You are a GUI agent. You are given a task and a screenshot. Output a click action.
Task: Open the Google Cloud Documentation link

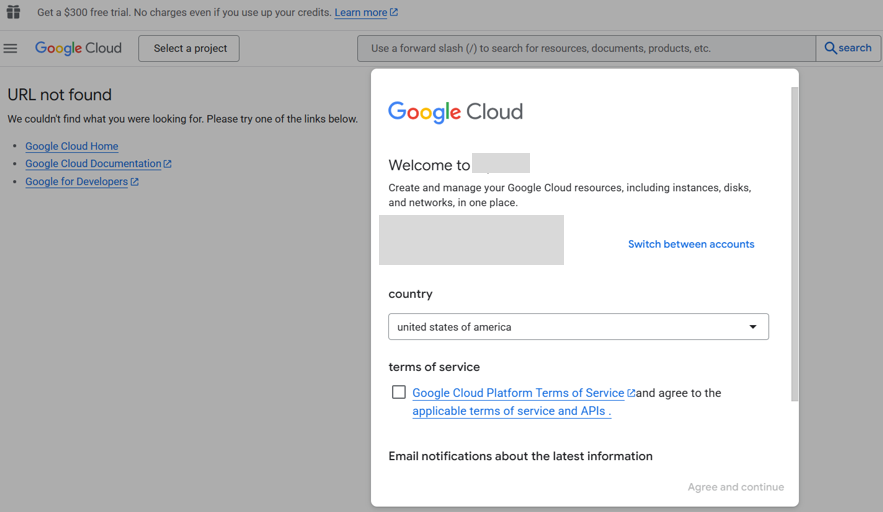93,164
